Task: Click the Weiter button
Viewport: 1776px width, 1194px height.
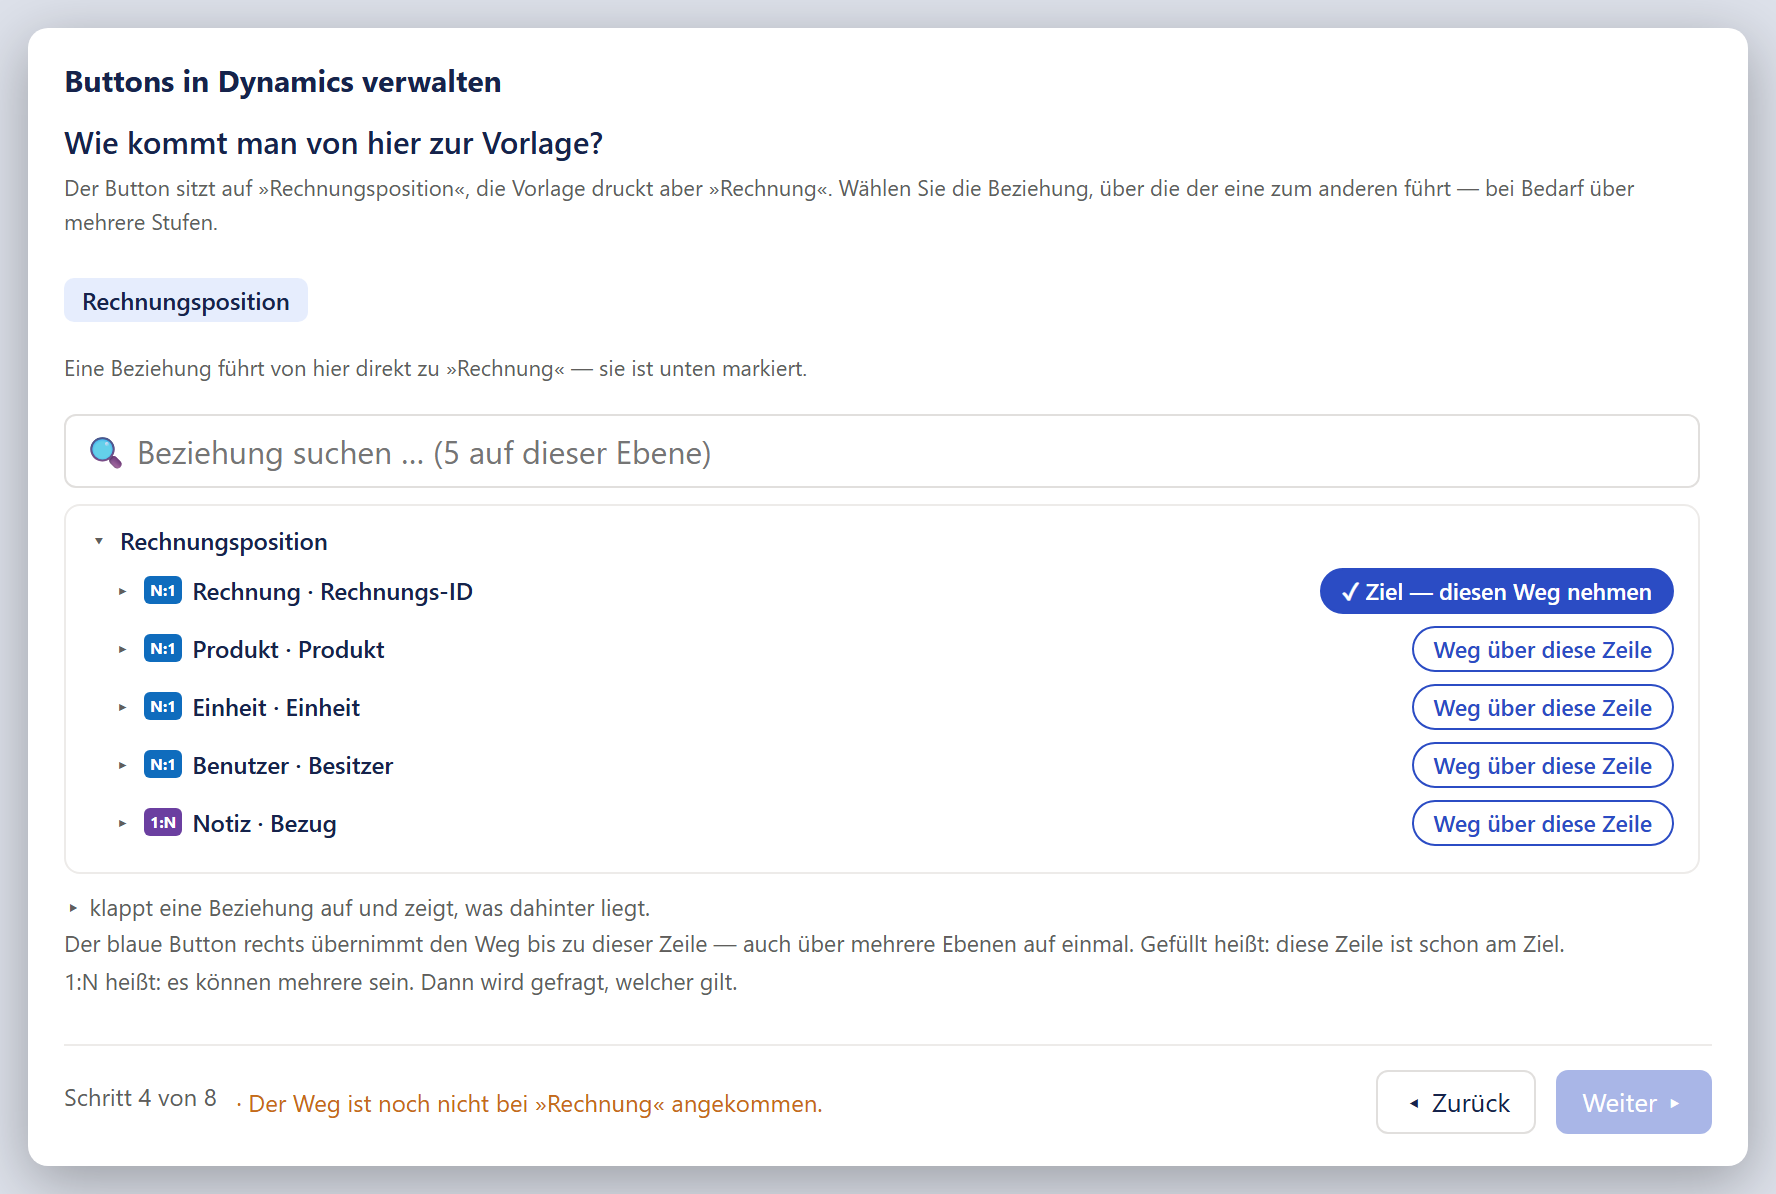Action: point(1634,1102)
